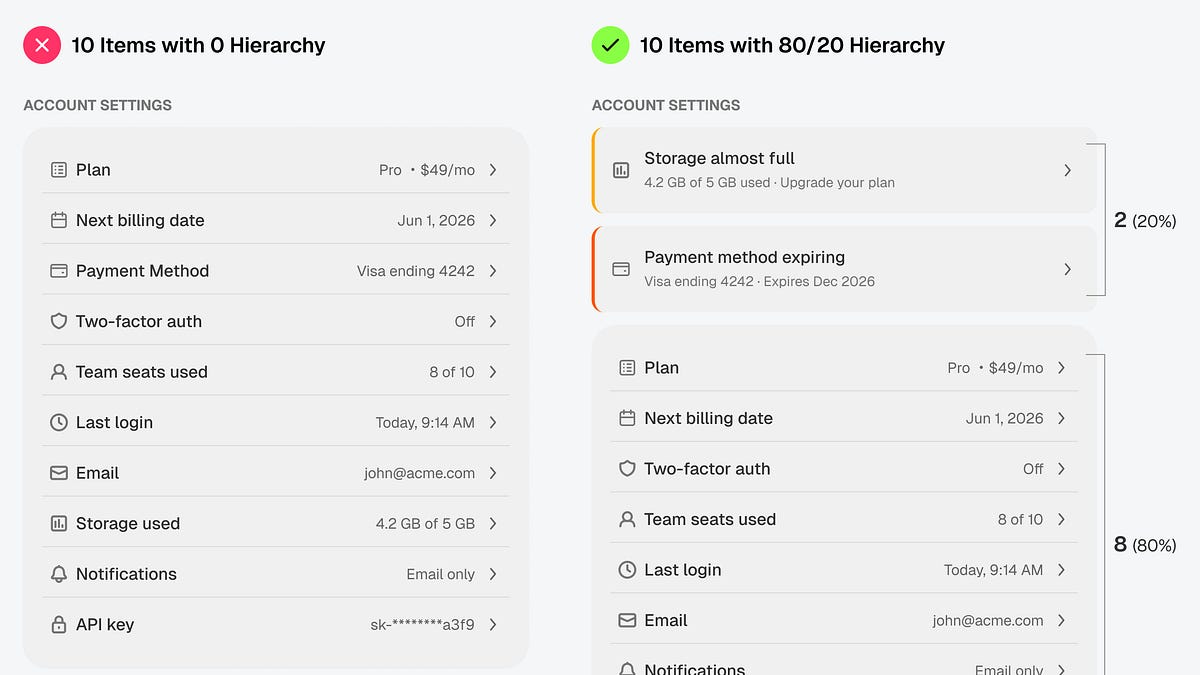This screenshot has height=675, width=1200.
Task: Click '8 of 10' in the 80/20 Hierarchy list
Action: point(1020,520)
